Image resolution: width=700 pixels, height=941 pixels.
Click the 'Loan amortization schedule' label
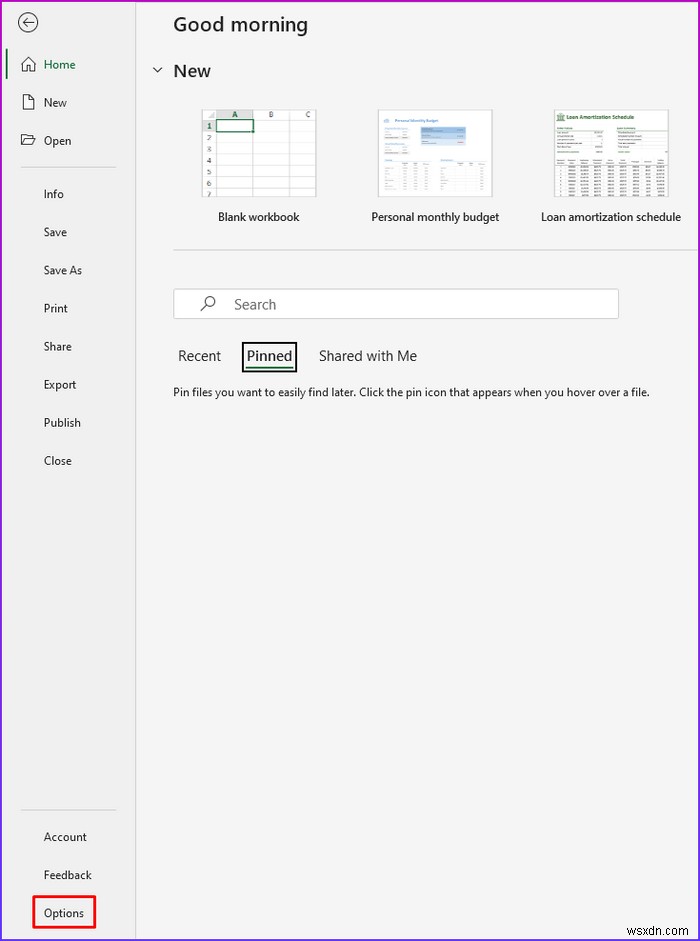(x=611, y=217)
